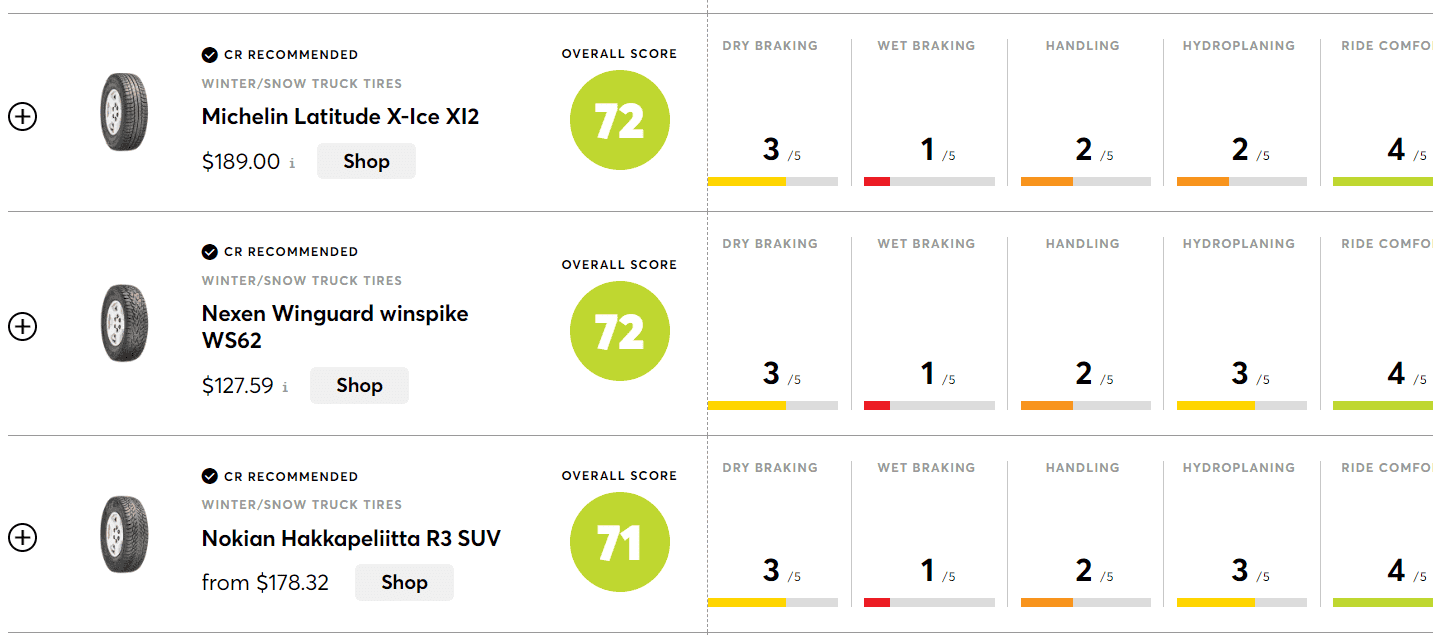
Task: Click the Nexen tire thumbnail image
Action: pos(124,323)
